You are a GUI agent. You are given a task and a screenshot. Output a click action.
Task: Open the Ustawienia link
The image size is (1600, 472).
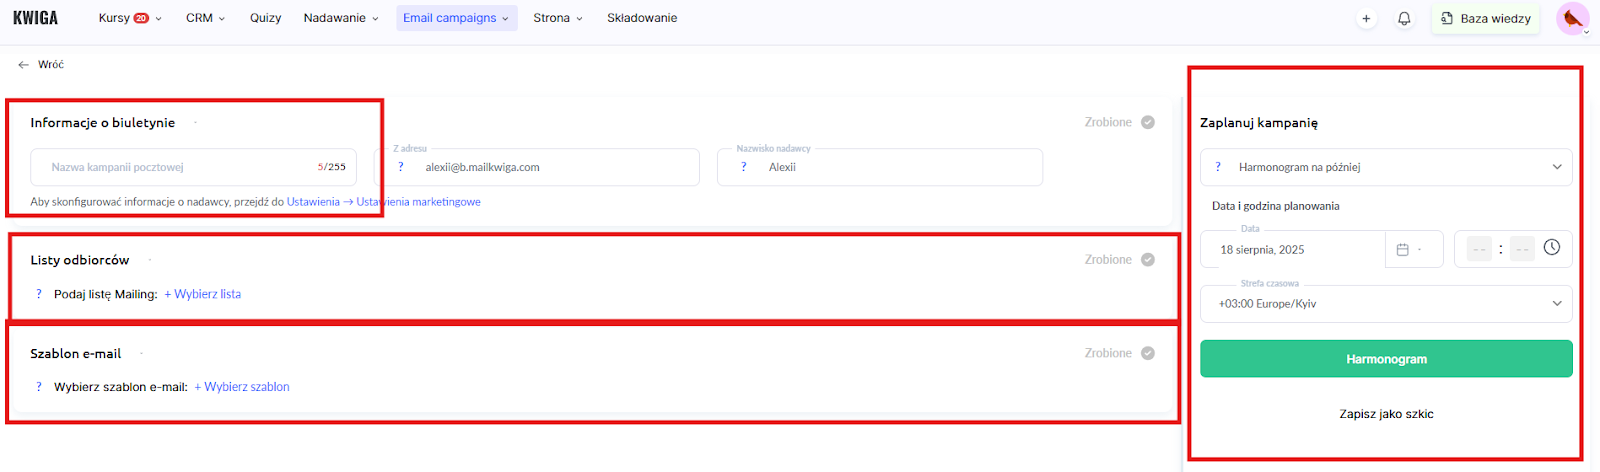click(x=313, y=202)
